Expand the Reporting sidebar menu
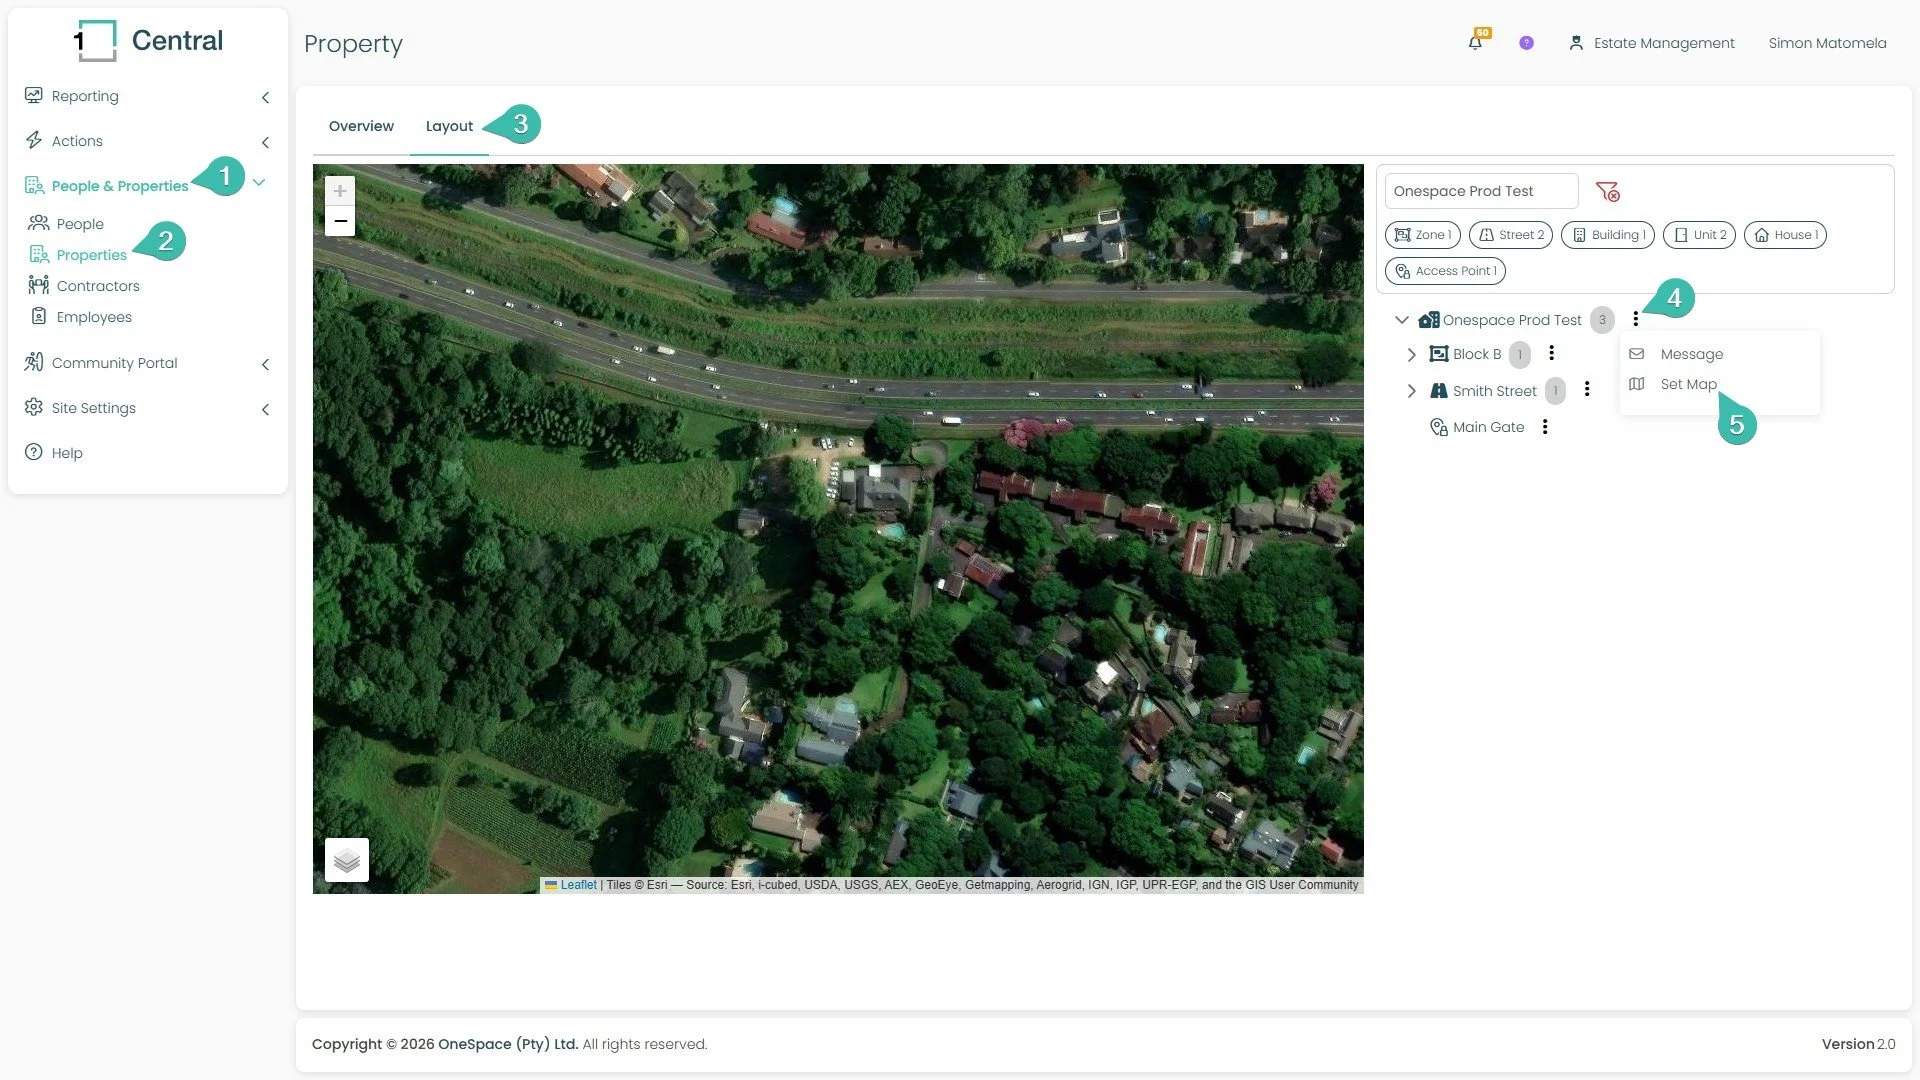 click(x=147, y=96)
